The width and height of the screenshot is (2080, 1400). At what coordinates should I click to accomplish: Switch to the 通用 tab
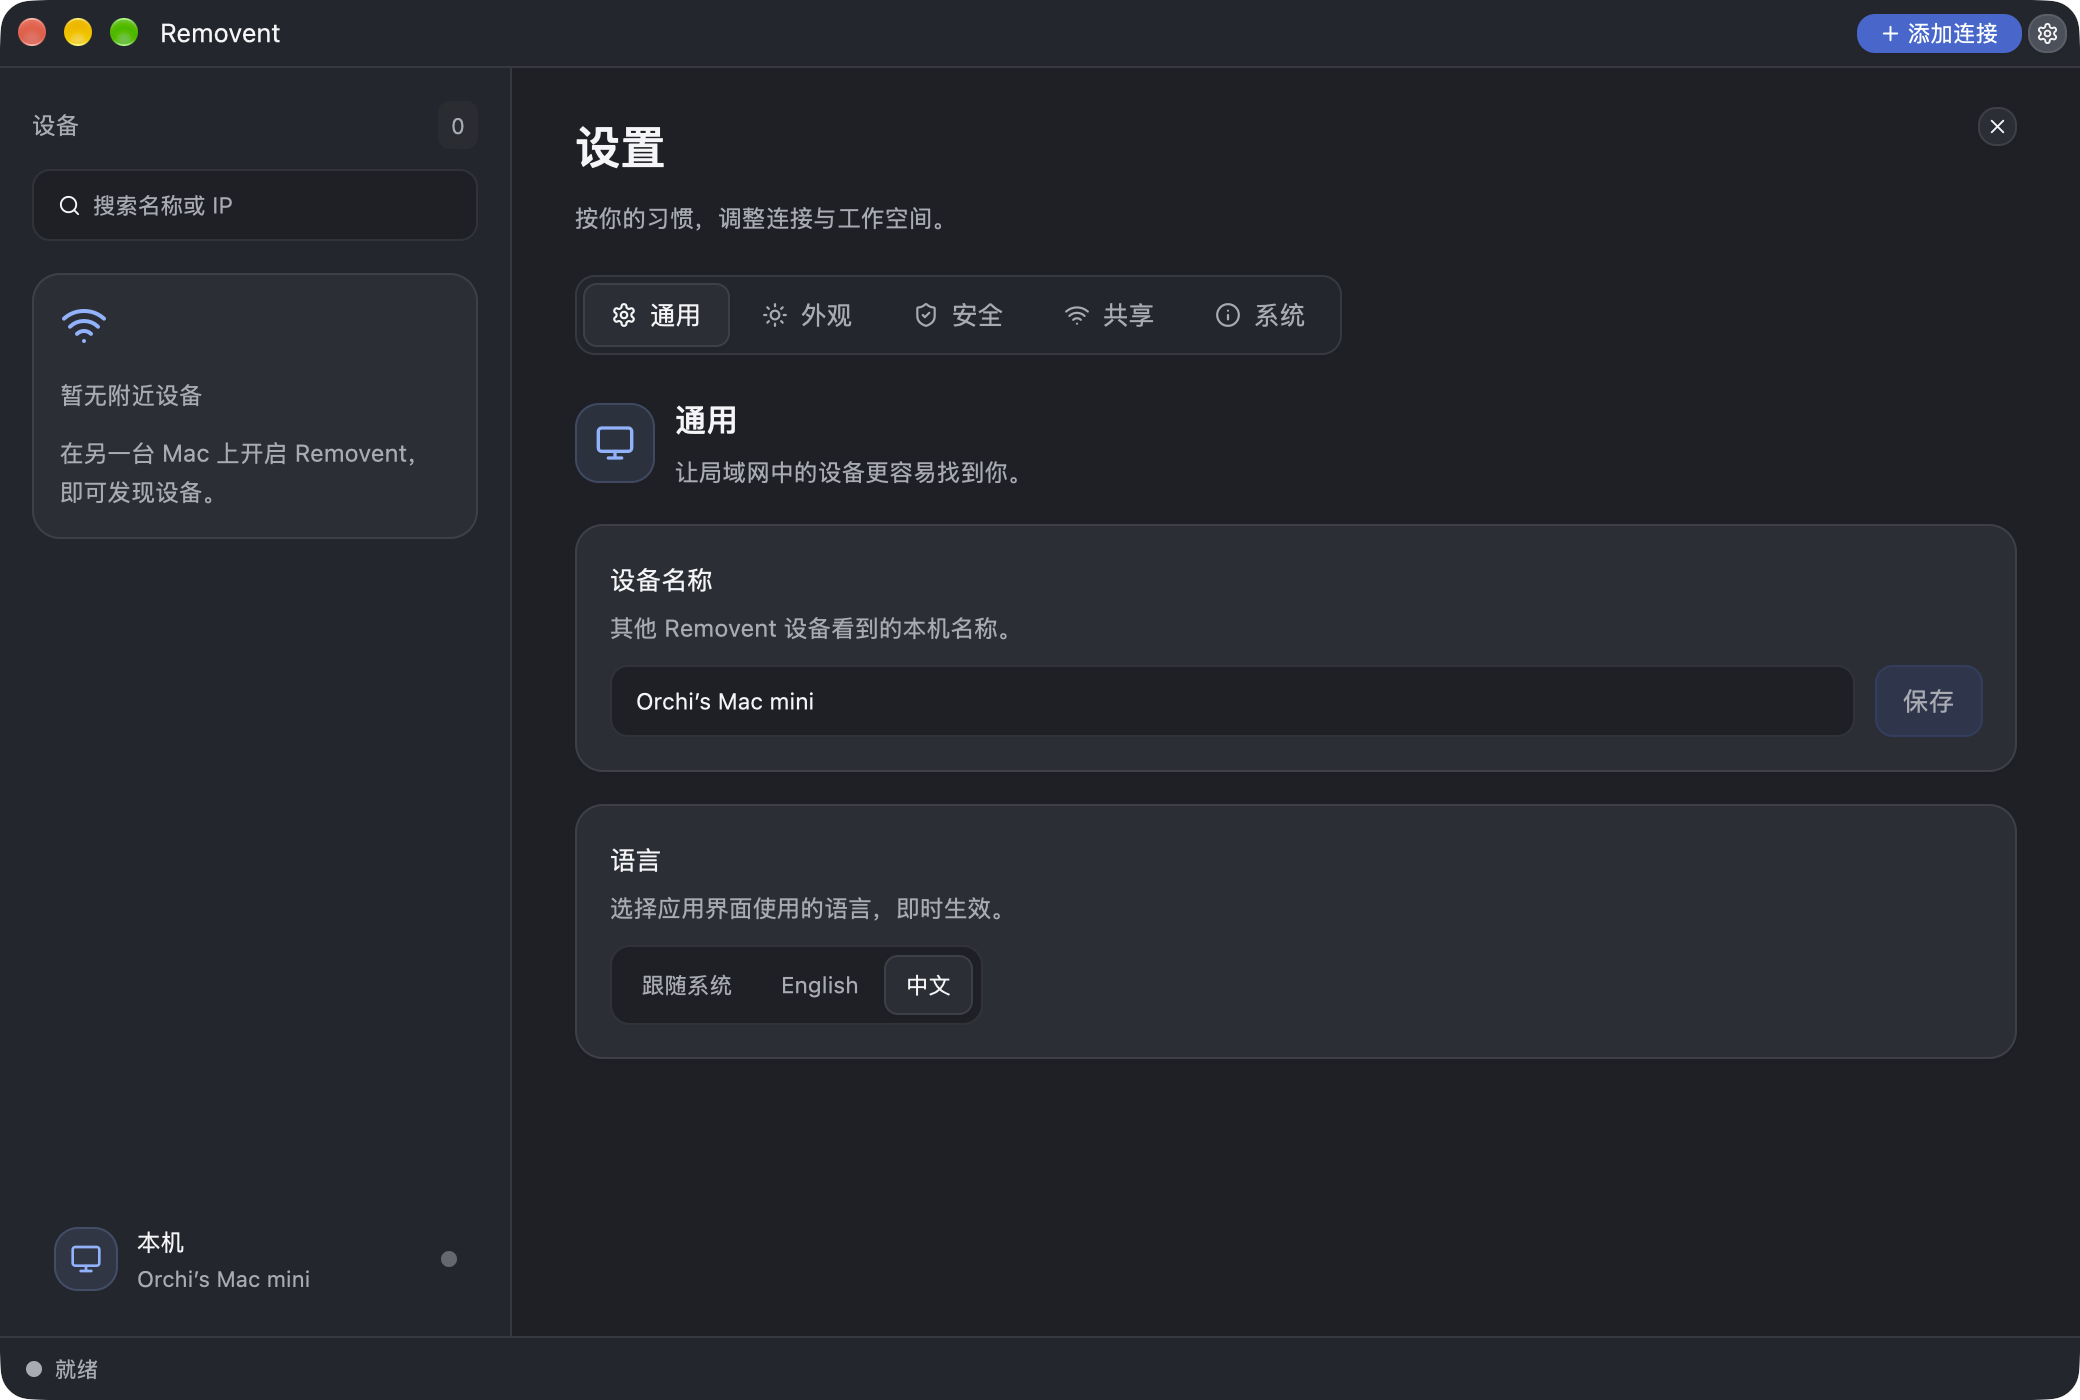656,316
